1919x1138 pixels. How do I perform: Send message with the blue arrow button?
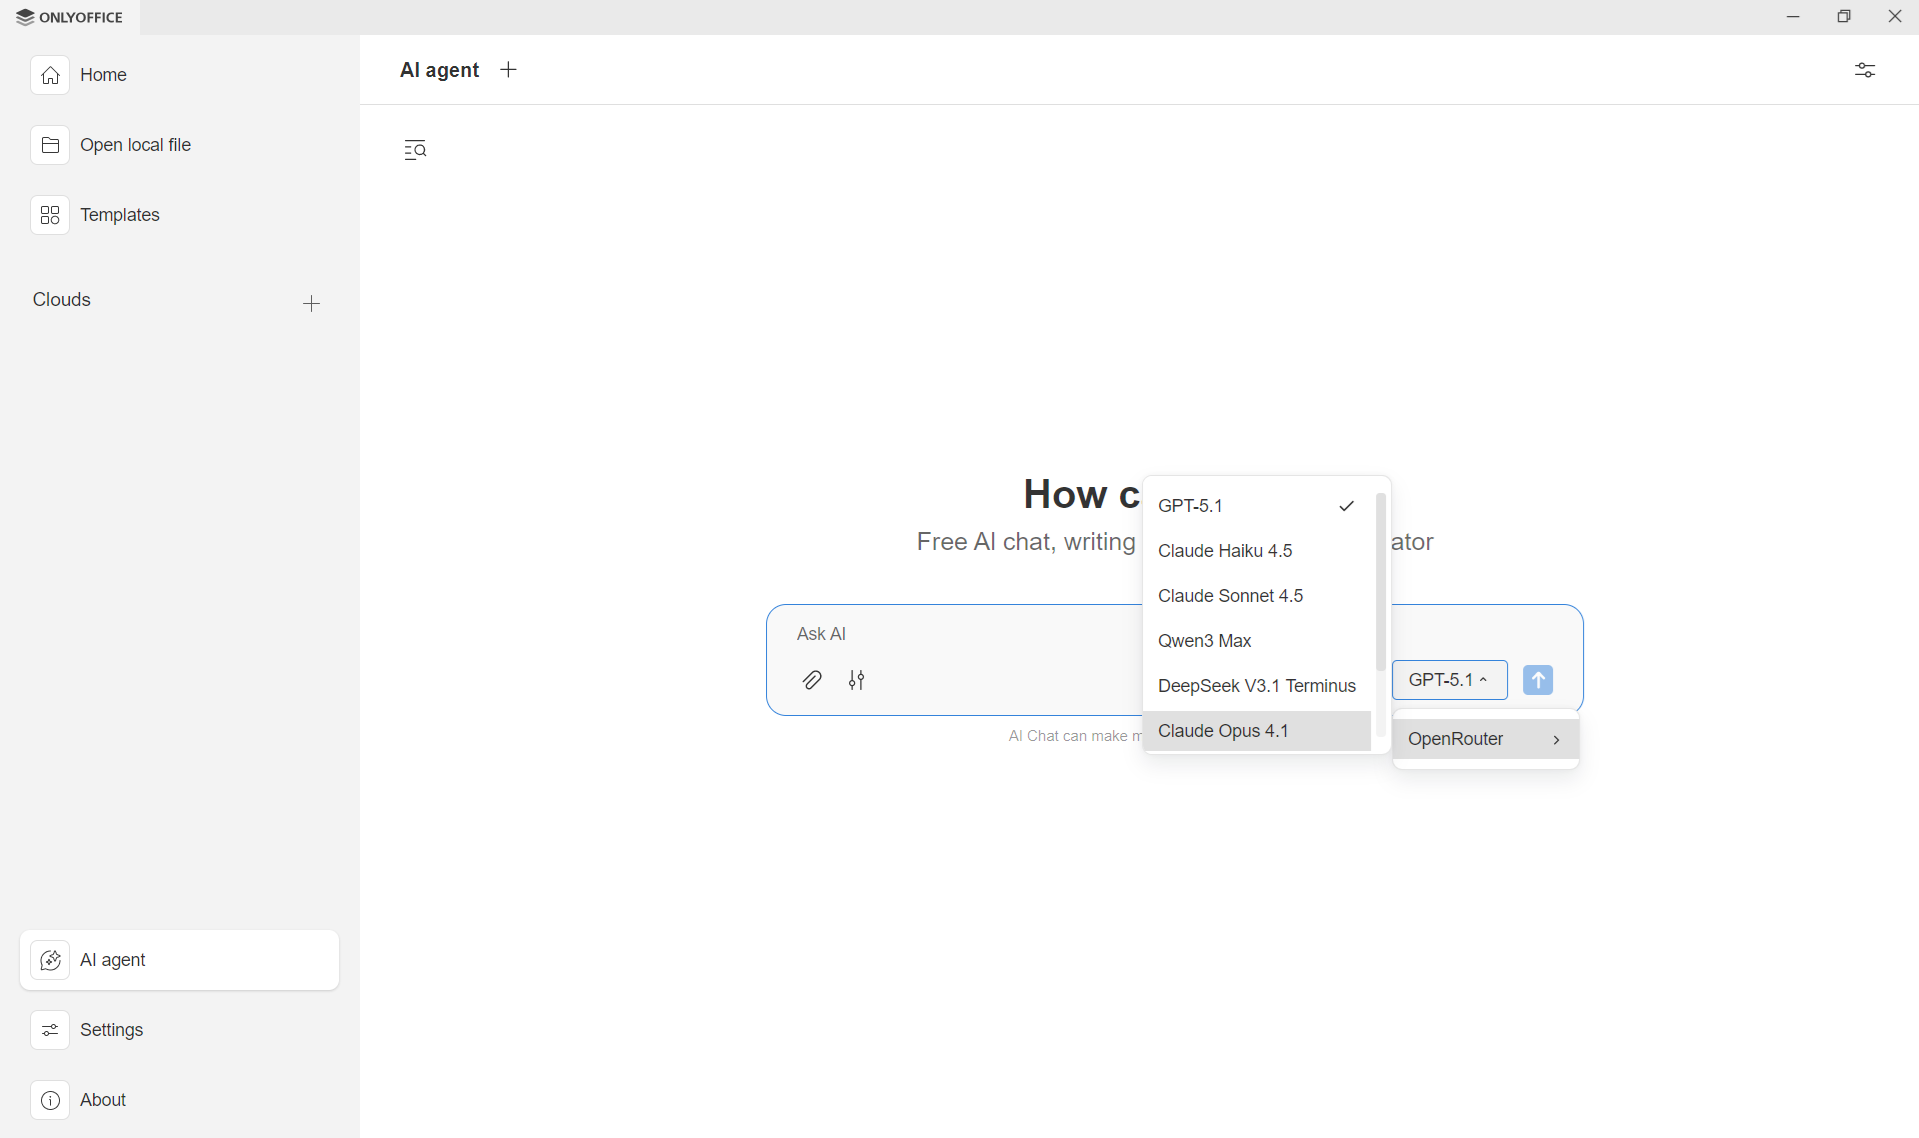tap(1538, 679)
